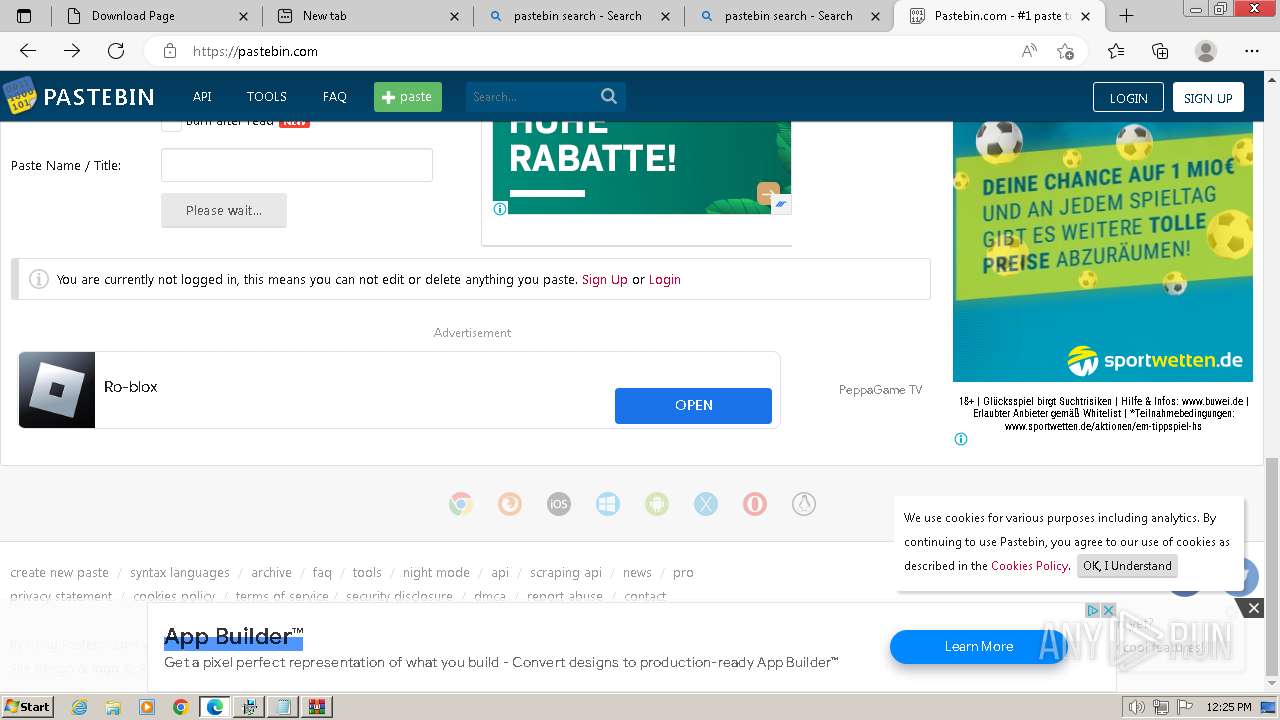
Task: Click Learn More on App Builder ad
Action: point(979,647)
